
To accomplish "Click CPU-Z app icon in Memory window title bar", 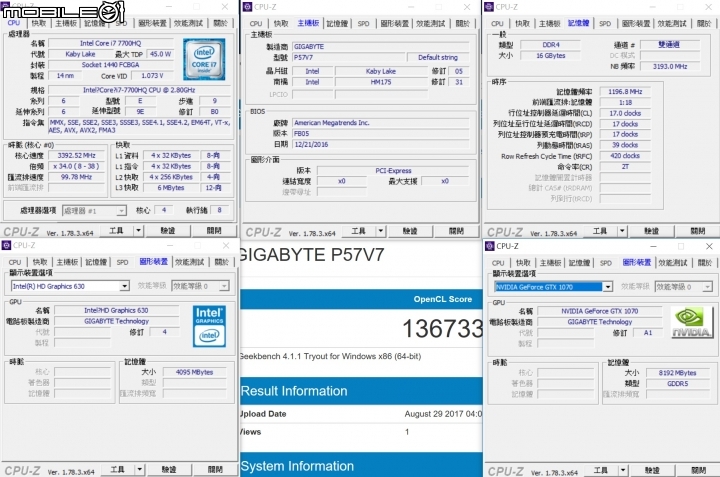I will point(489,7).
